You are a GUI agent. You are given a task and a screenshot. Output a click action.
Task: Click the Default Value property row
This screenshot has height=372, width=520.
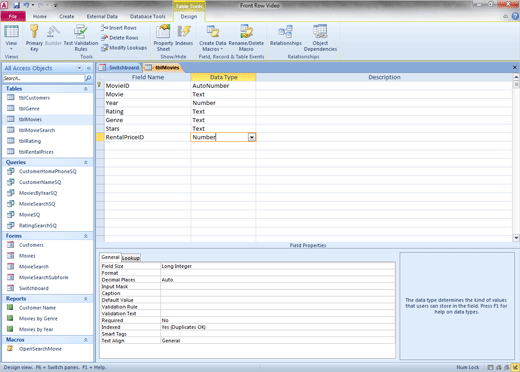pyautogui.click(x=248, y=300)
